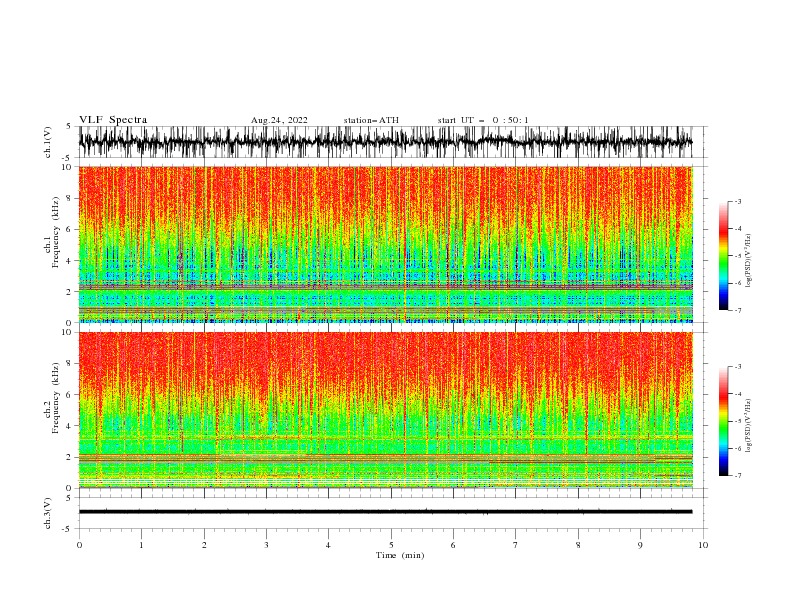Click tick "6" on the Time axis
This screenshot has height=612, width=792.
click(453, 545)
